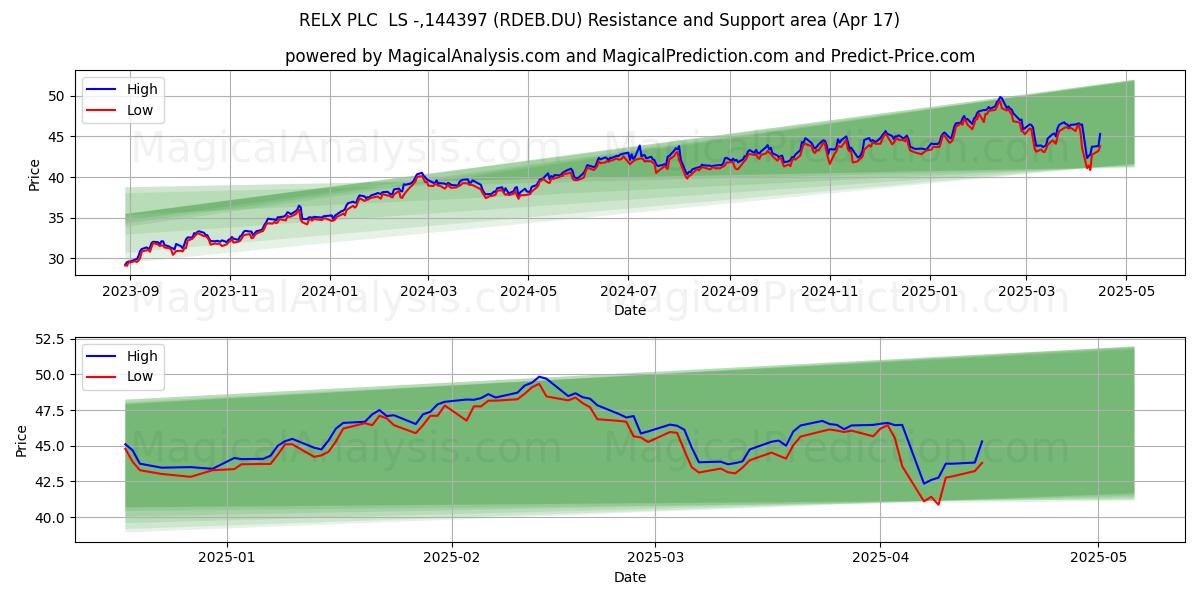Click the 2025-02 tick label in bottom chart
Image resolution: width=1200 pixels, height=600 pixels.
(452, 558)
